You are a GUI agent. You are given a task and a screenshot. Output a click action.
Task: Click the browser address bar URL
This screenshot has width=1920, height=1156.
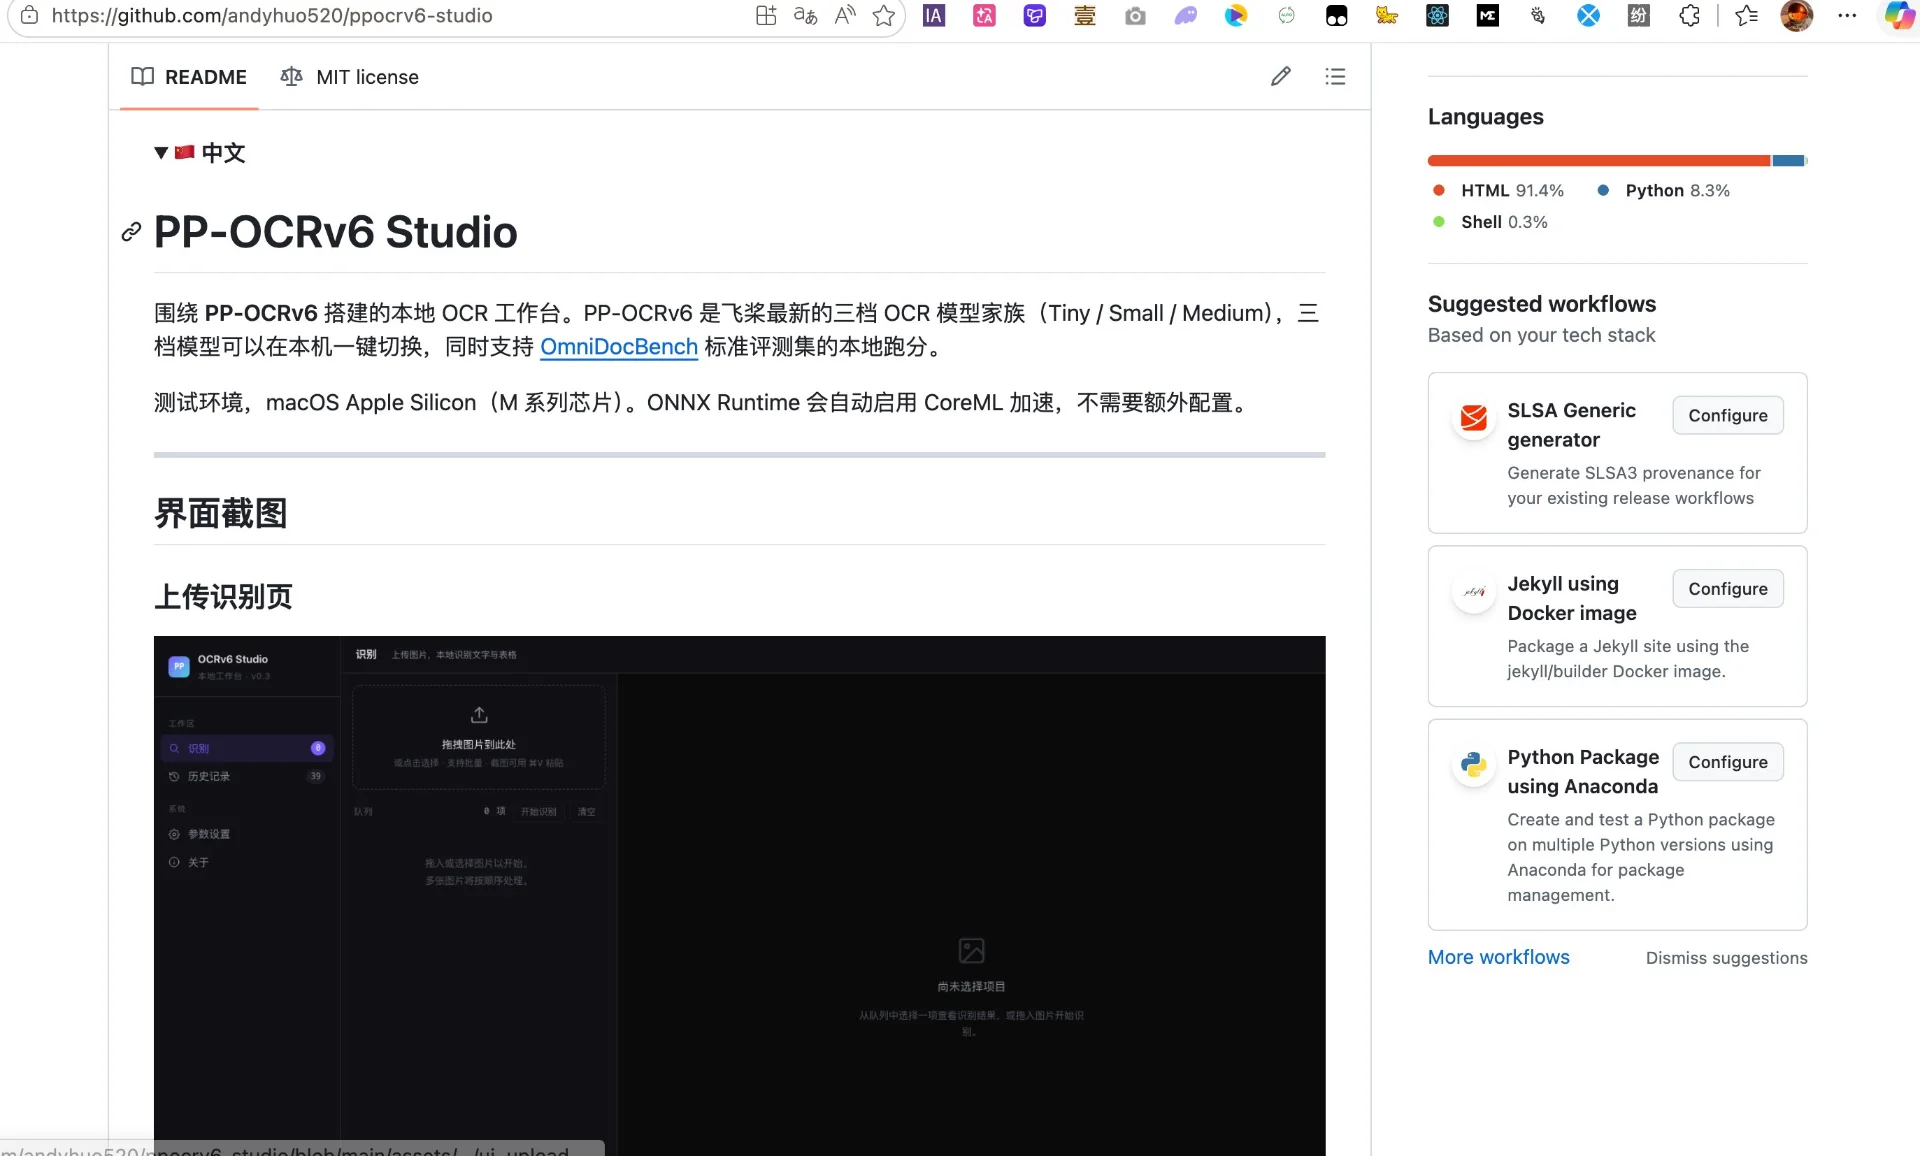(x=272, y=15)
